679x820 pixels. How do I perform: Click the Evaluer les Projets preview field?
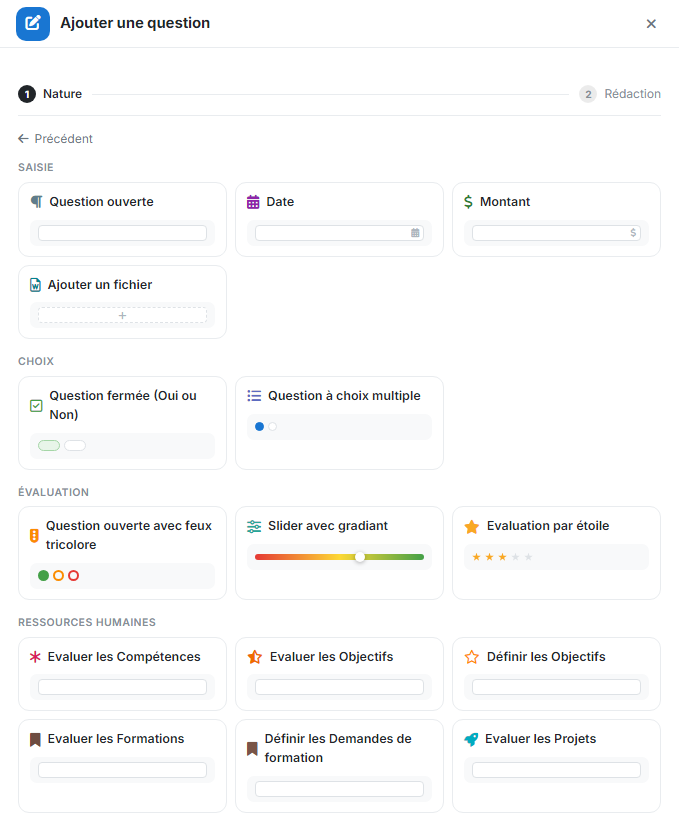click(x=557, y=770)
